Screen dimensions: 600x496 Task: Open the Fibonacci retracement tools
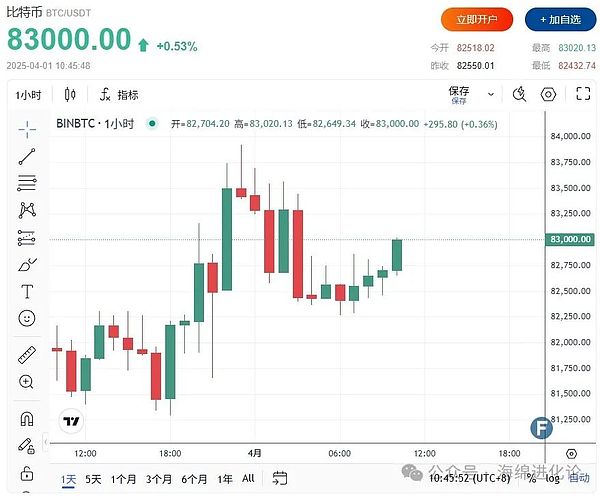pyautogui.click(x=27, y=183)
